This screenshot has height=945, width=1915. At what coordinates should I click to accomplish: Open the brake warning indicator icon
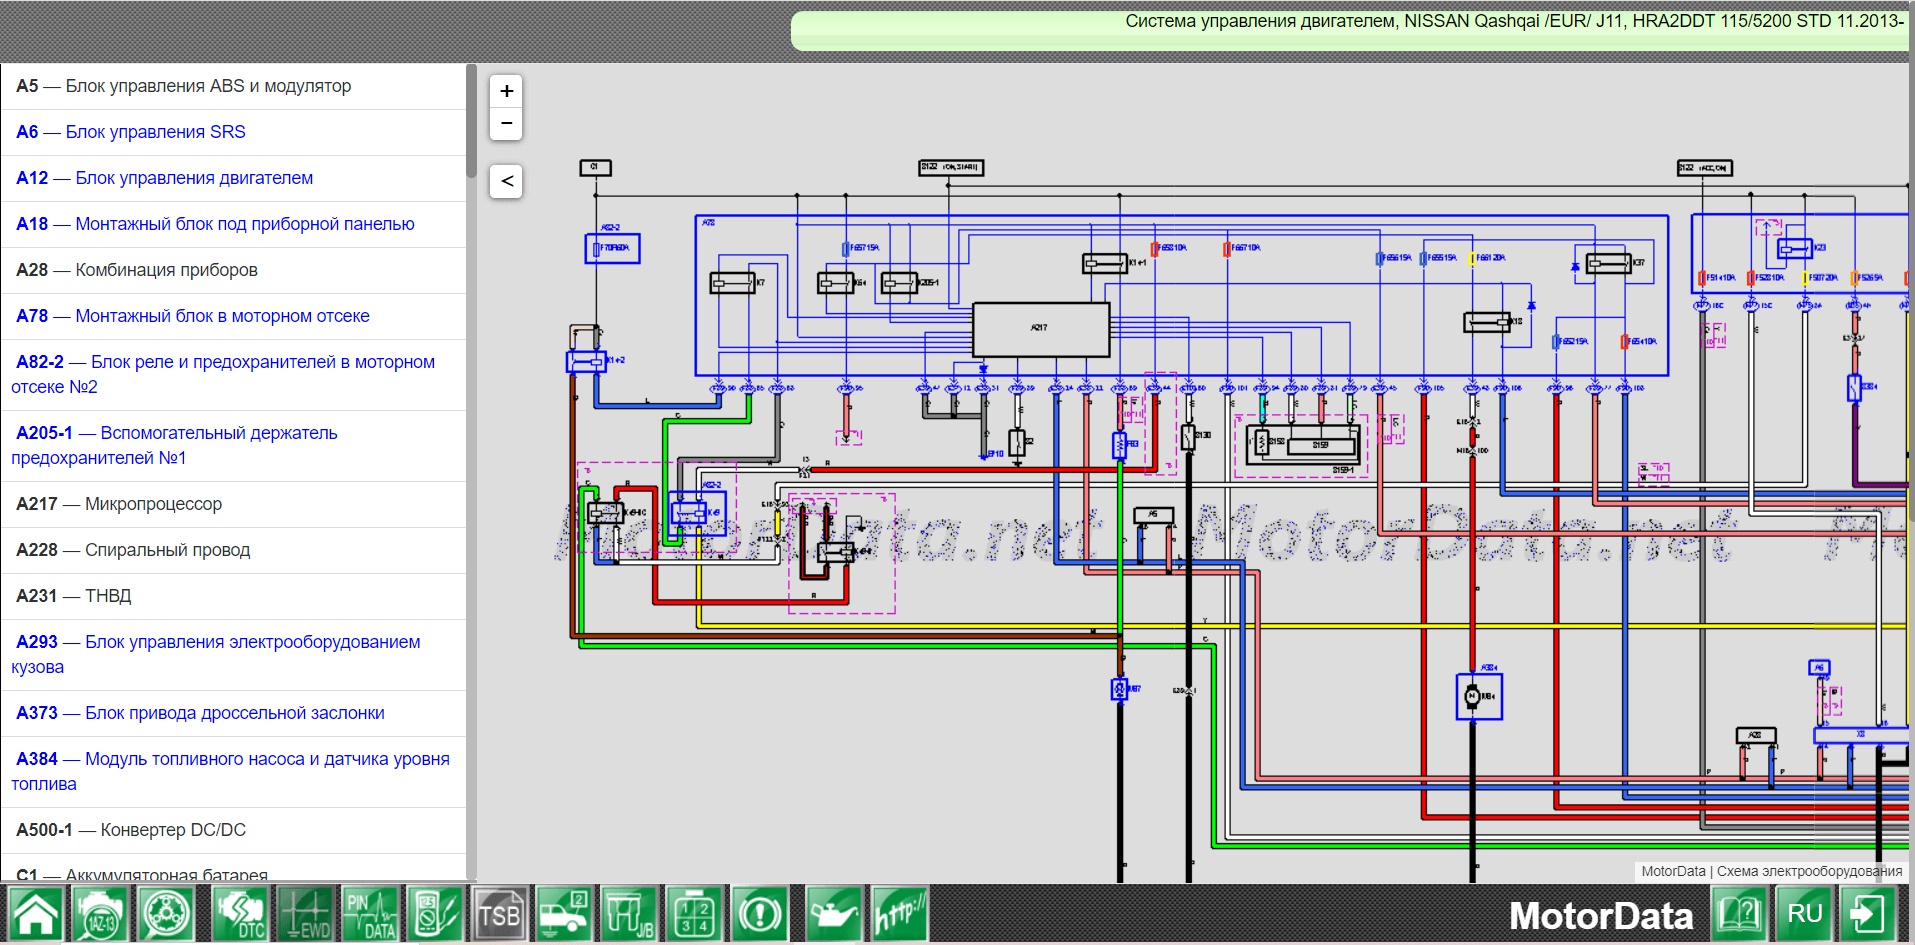tap(760, 914)
